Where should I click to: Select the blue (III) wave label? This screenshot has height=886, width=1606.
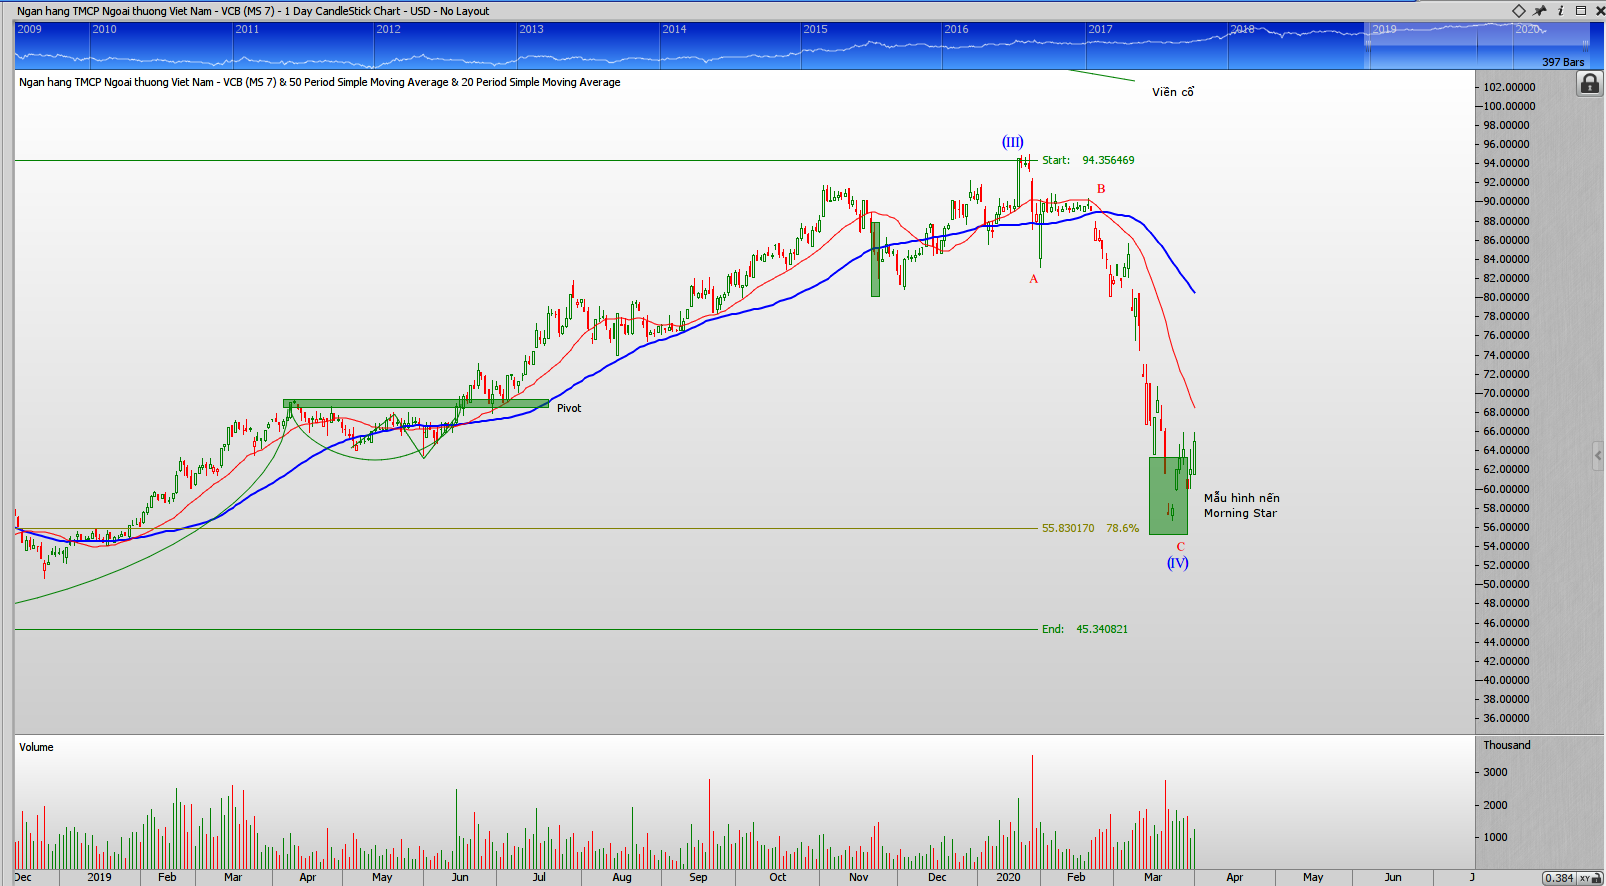point(1012,142)
